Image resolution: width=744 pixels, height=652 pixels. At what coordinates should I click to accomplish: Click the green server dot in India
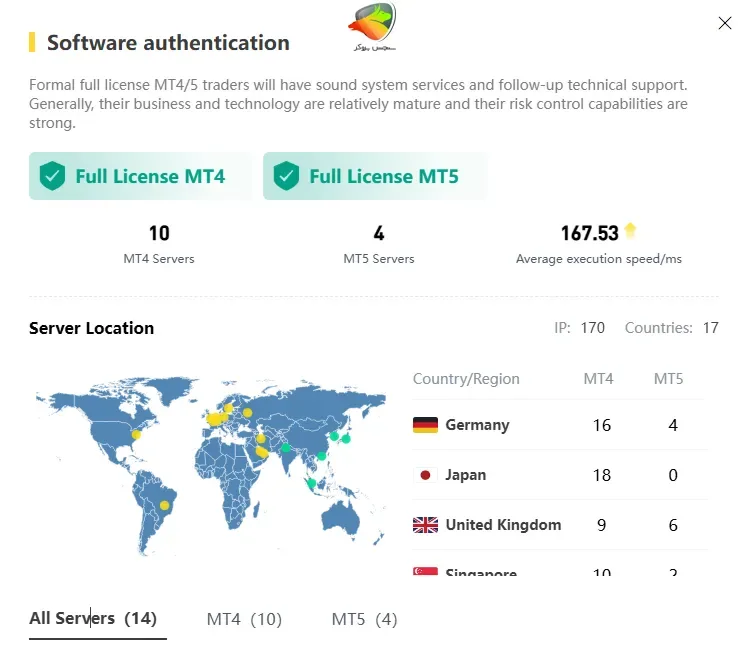[x=286, y=447]
